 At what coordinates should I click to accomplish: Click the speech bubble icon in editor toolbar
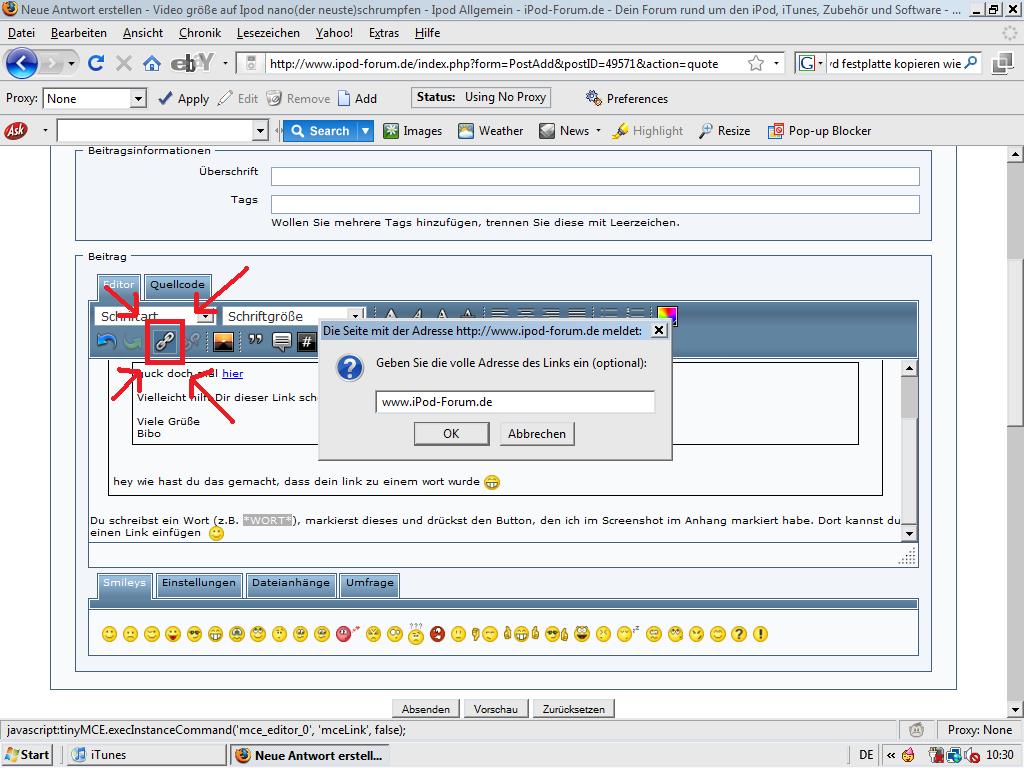coord(281,341)
